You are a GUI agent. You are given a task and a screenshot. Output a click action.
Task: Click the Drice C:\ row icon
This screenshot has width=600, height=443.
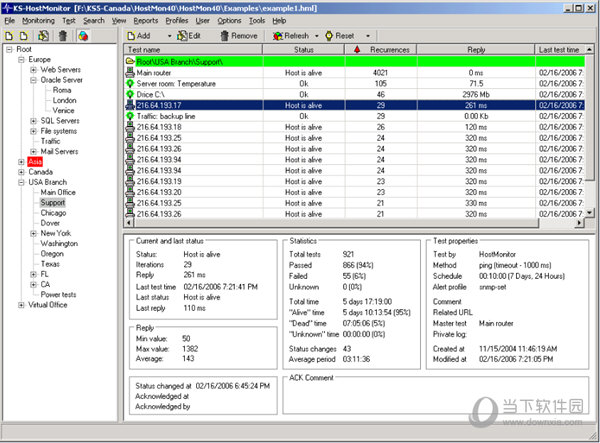(x=130, y=94)
